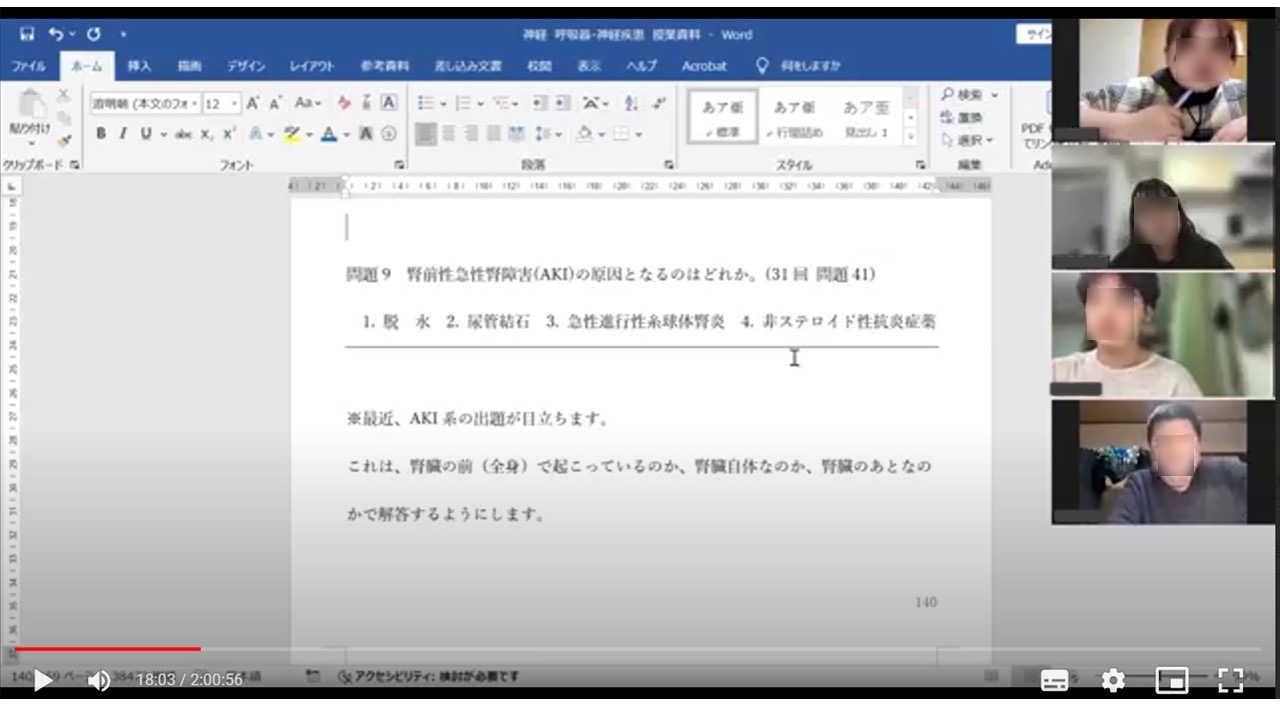Viewport: 1280px width, 720px height.
Task: Click the Sort (A-Z) paragraph icon
Action: tap(631, 103)
